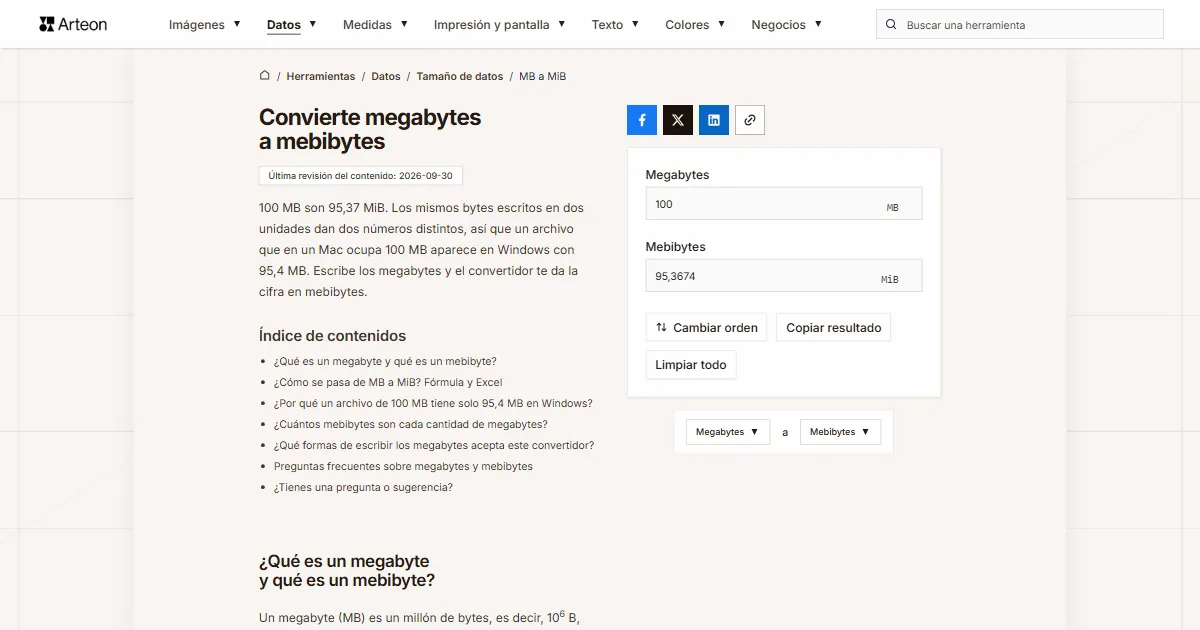Expand the Texto menu

pos(615,25)
